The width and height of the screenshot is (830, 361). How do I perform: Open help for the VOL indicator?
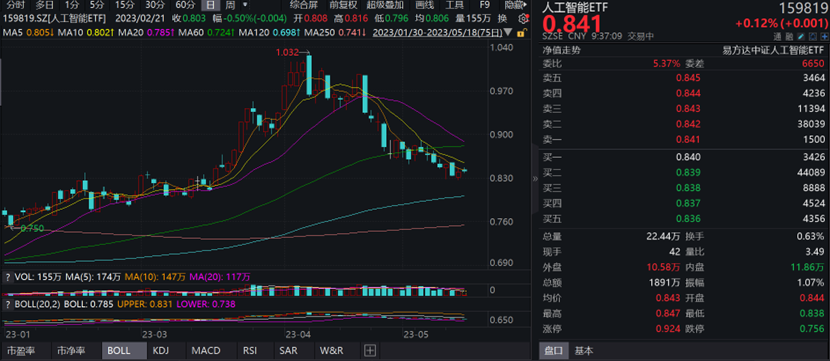pos(7,277)
